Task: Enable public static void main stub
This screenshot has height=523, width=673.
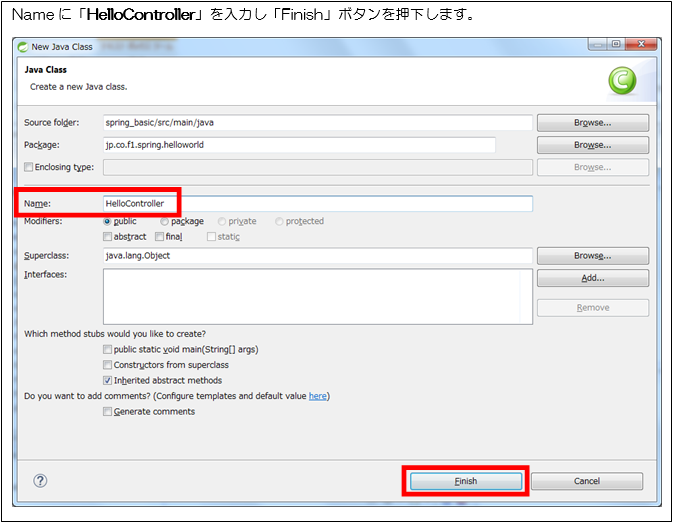Action: point(108,350)
